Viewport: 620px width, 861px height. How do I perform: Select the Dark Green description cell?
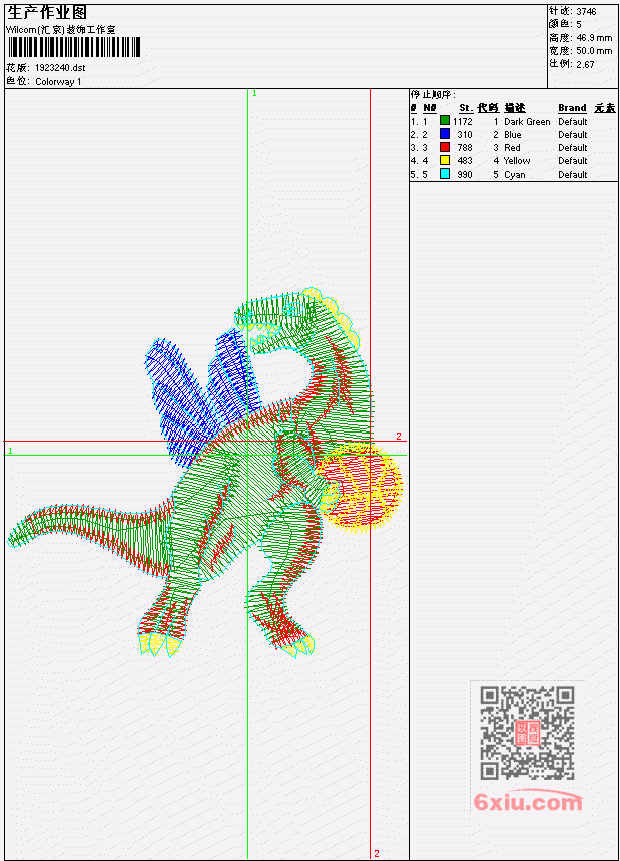click(x=527, y=121)
